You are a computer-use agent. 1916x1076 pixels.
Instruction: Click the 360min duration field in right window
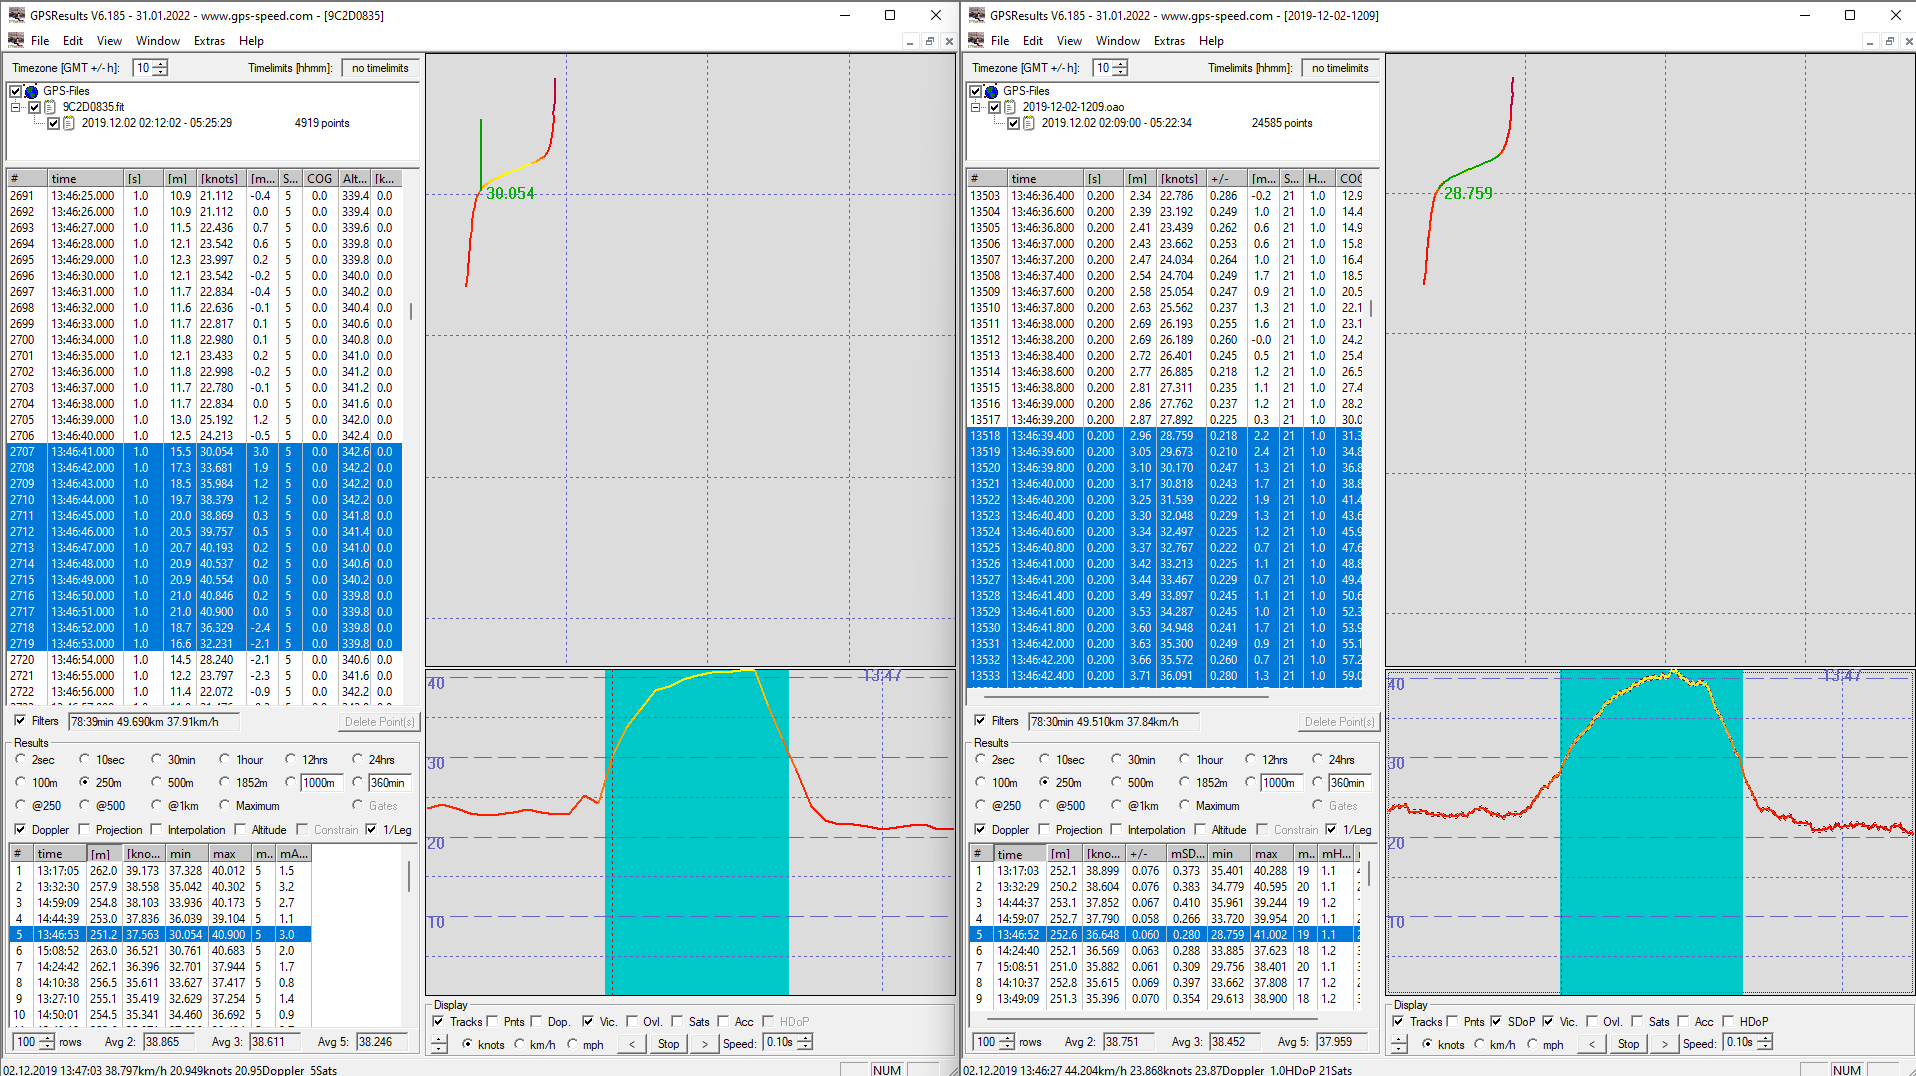point(1348,782)
